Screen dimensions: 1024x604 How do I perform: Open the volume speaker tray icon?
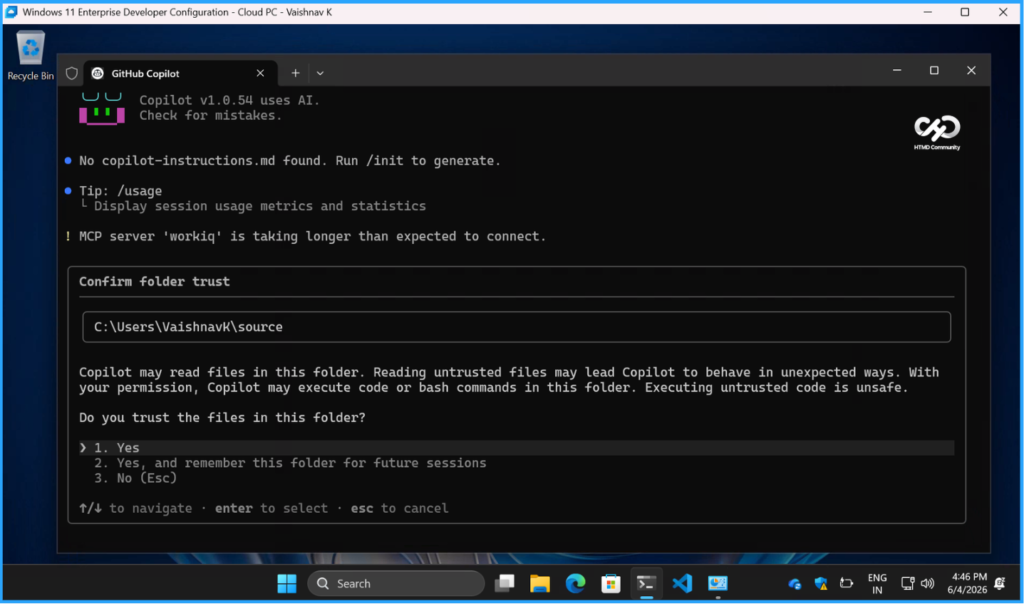927,584
